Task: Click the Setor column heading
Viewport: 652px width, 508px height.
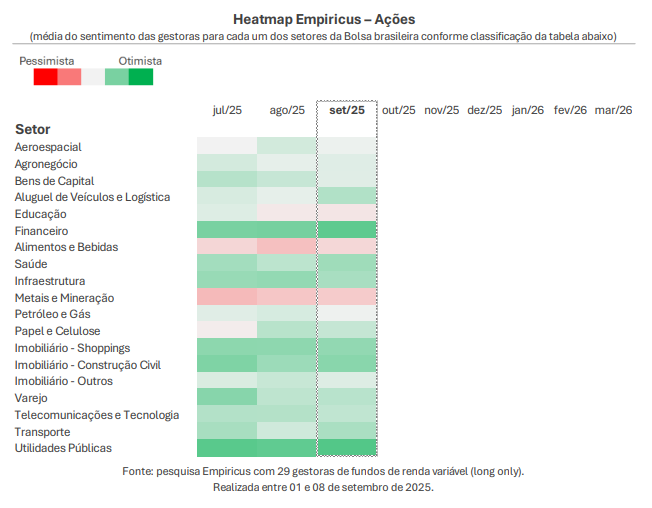Action: 33,130
